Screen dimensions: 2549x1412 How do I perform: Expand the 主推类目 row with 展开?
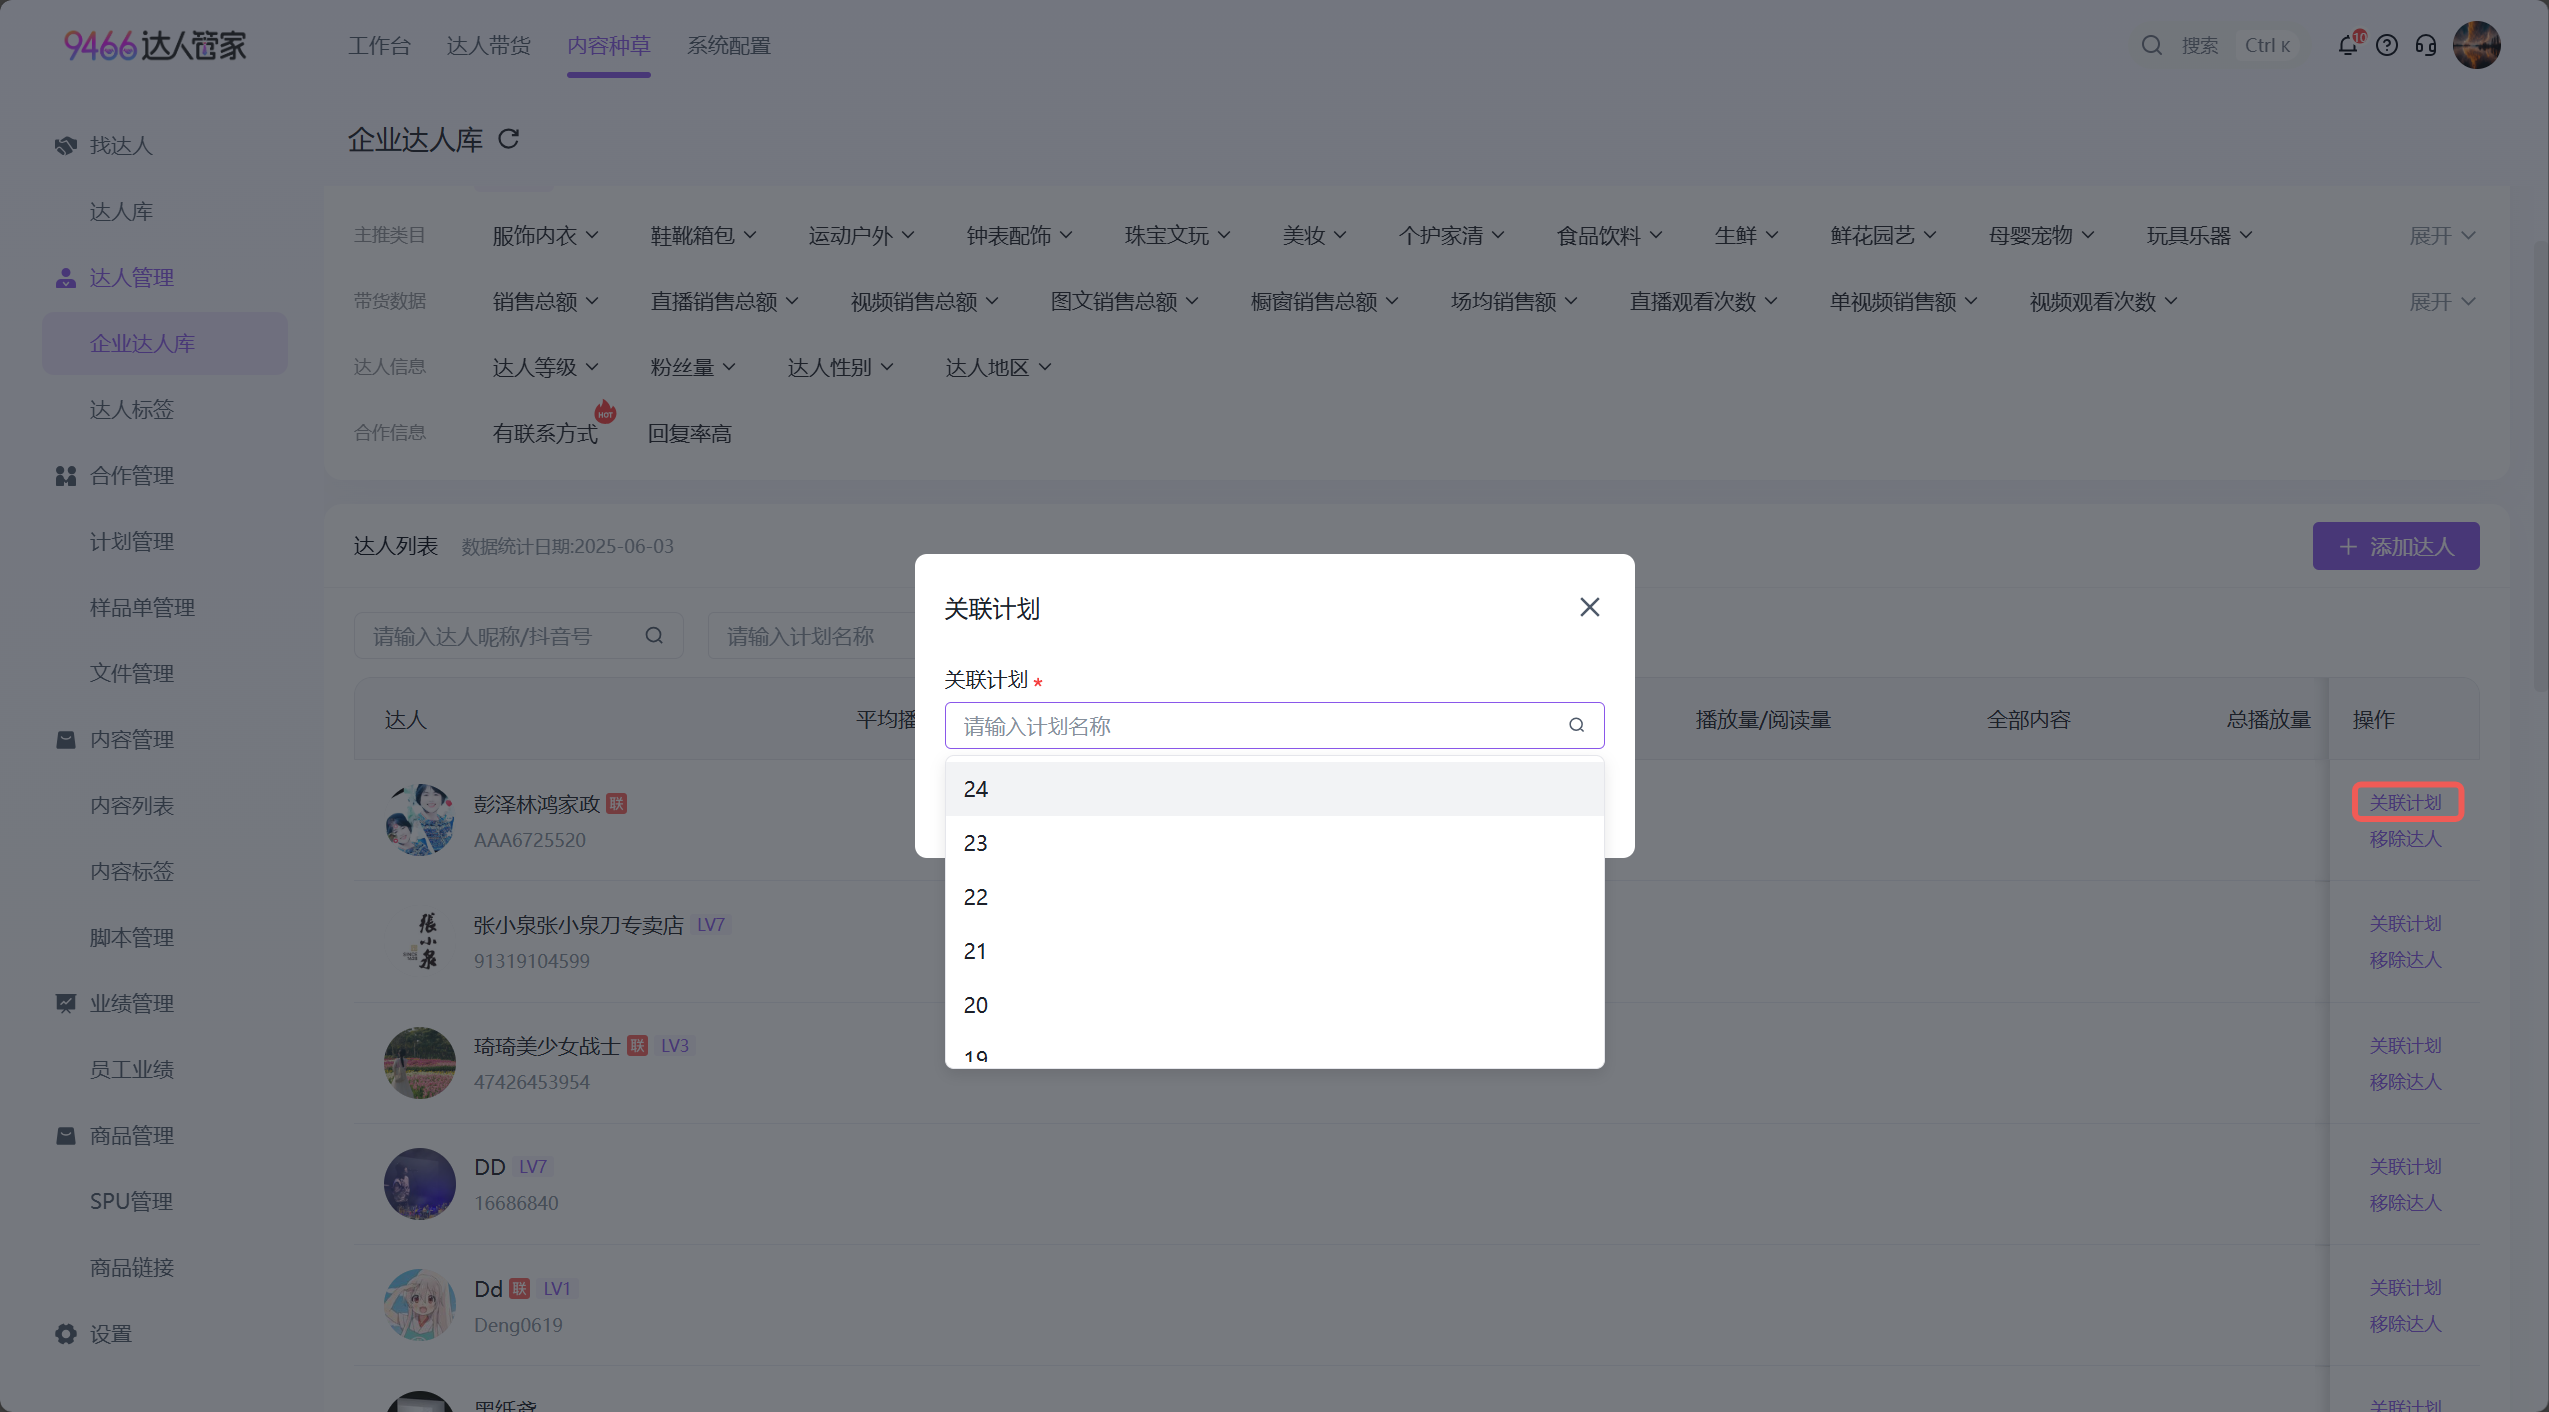pos(2442,236)
